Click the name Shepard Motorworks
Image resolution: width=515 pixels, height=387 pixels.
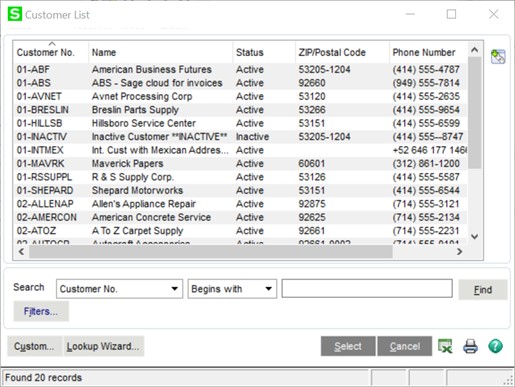(137, 190)
